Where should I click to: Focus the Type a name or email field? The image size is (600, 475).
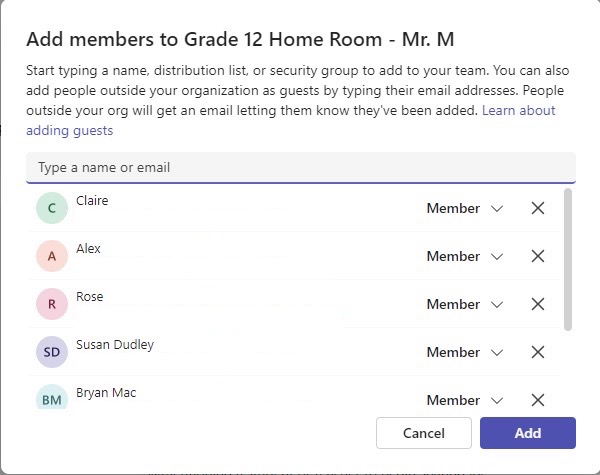(x=301, y=168)
